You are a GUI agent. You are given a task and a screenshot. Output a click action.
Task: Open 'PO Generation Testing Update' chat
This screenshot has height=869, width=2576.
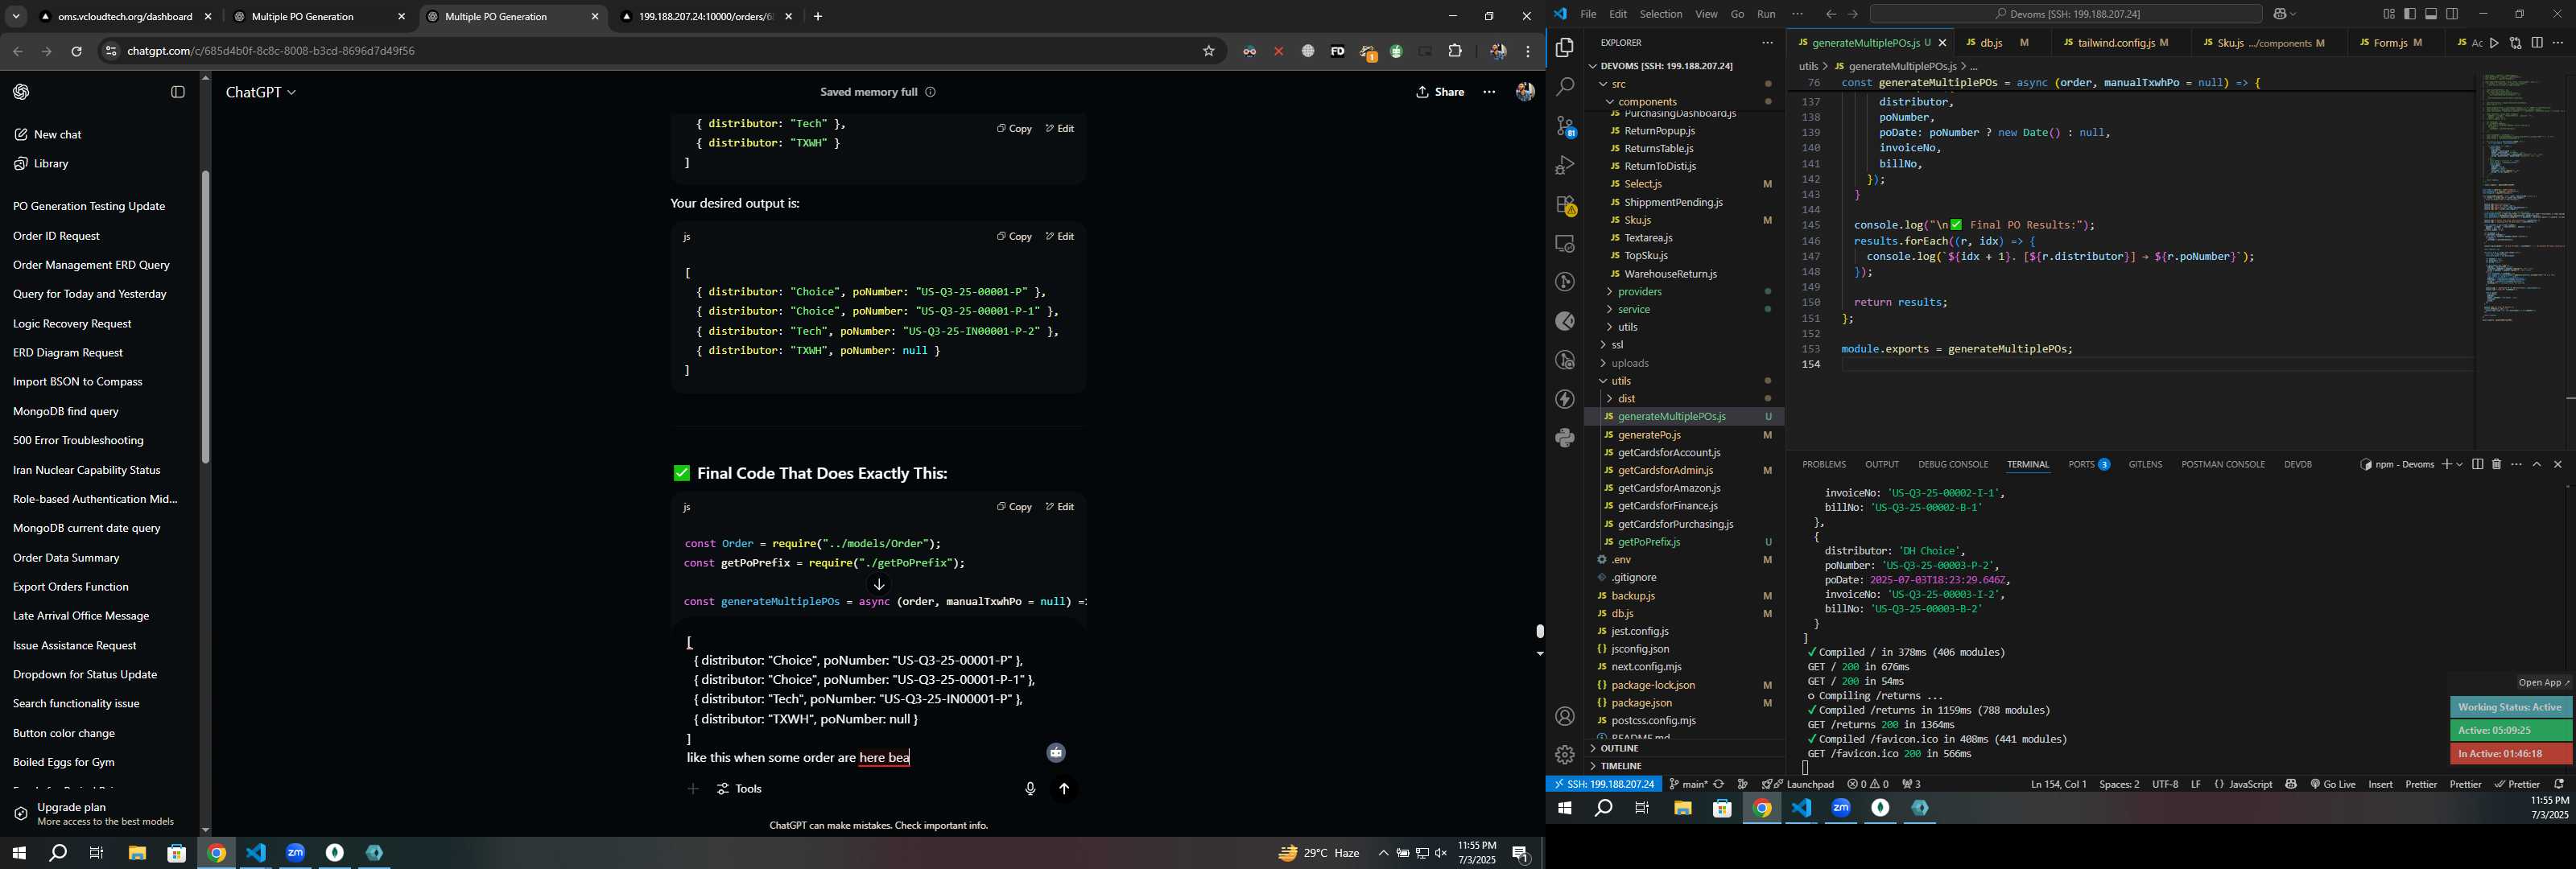(89, 207)
